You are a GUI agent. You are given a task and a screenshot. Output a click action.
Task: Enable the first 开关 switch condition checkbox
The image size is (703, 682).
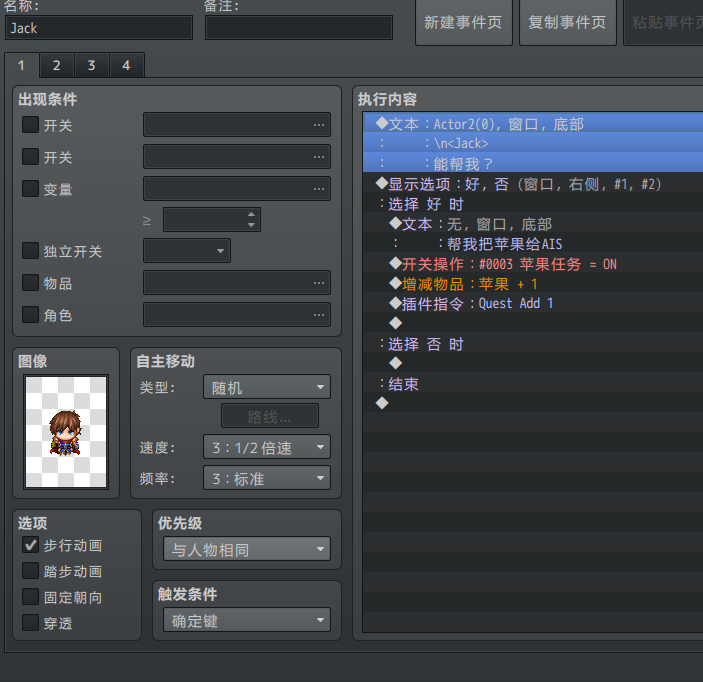[x=30, y=125]
